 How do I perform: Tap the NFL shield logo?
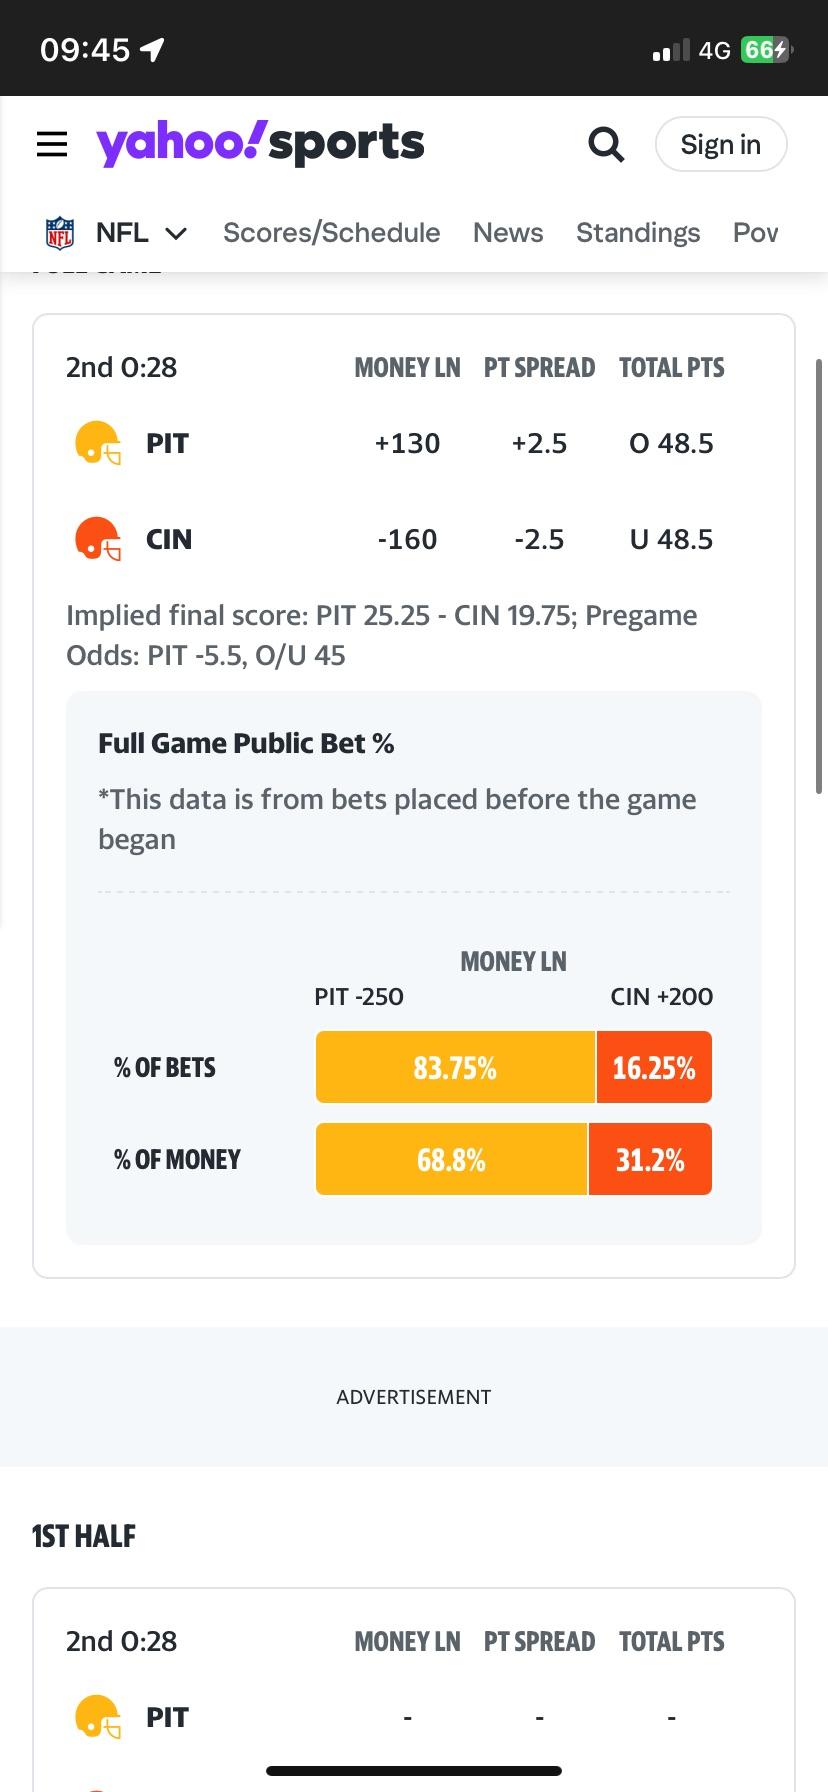point(60,233)
